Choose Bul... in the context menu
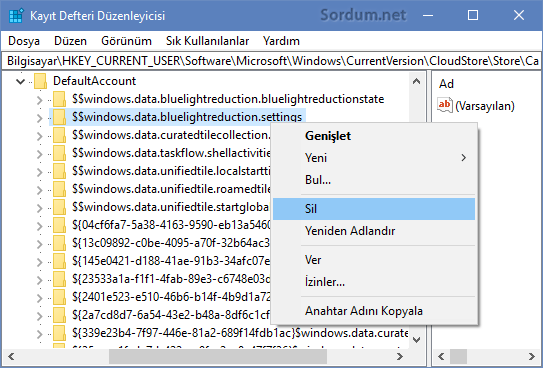The image size is (543, 368). [x=374, y=180]
